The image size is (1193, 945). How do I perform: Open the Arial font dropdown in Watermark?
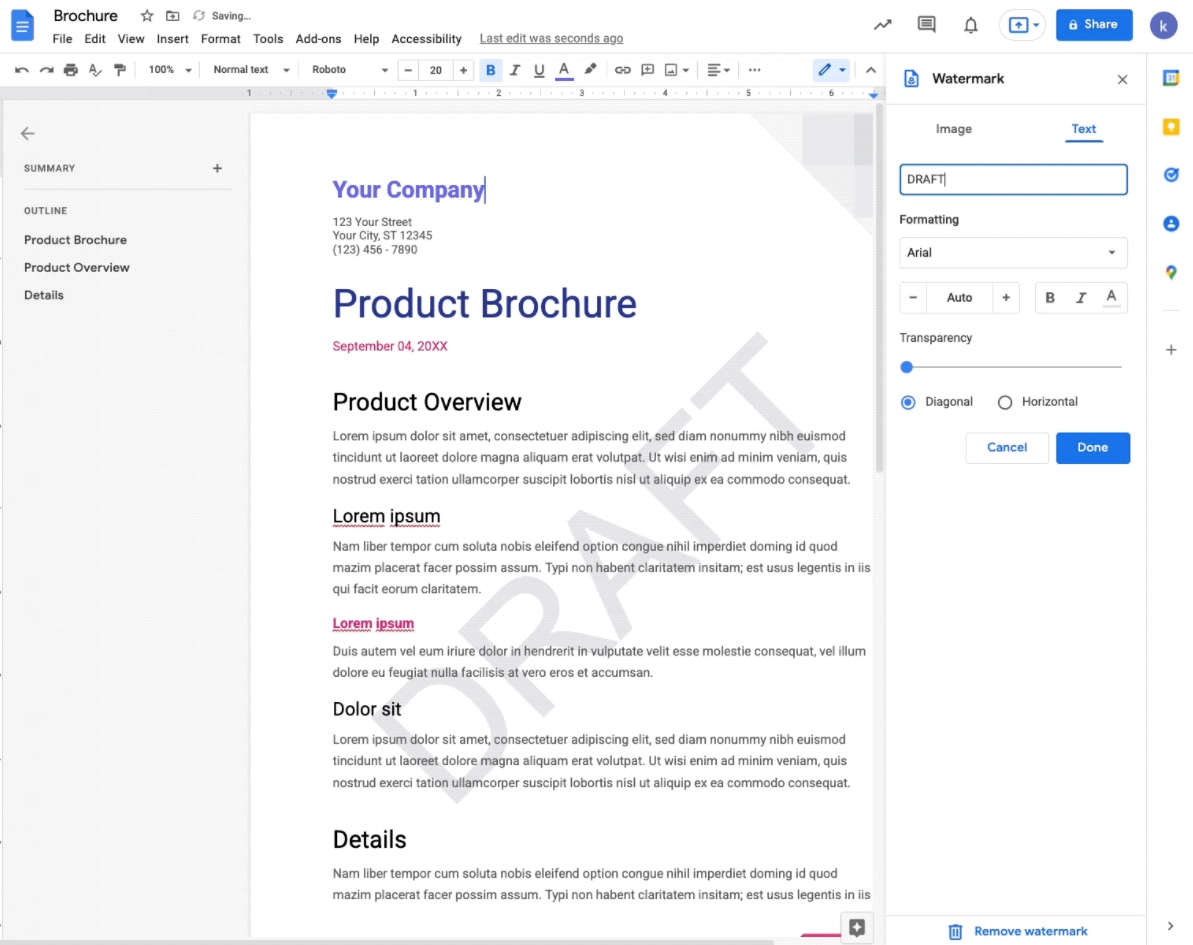pyautogui.click(x=1013, y=253)
